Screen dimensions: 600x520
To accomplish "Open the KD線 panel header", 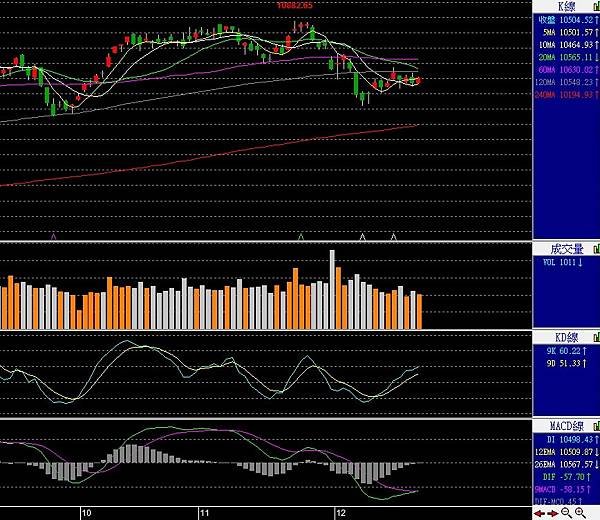I will click(567, 337).
